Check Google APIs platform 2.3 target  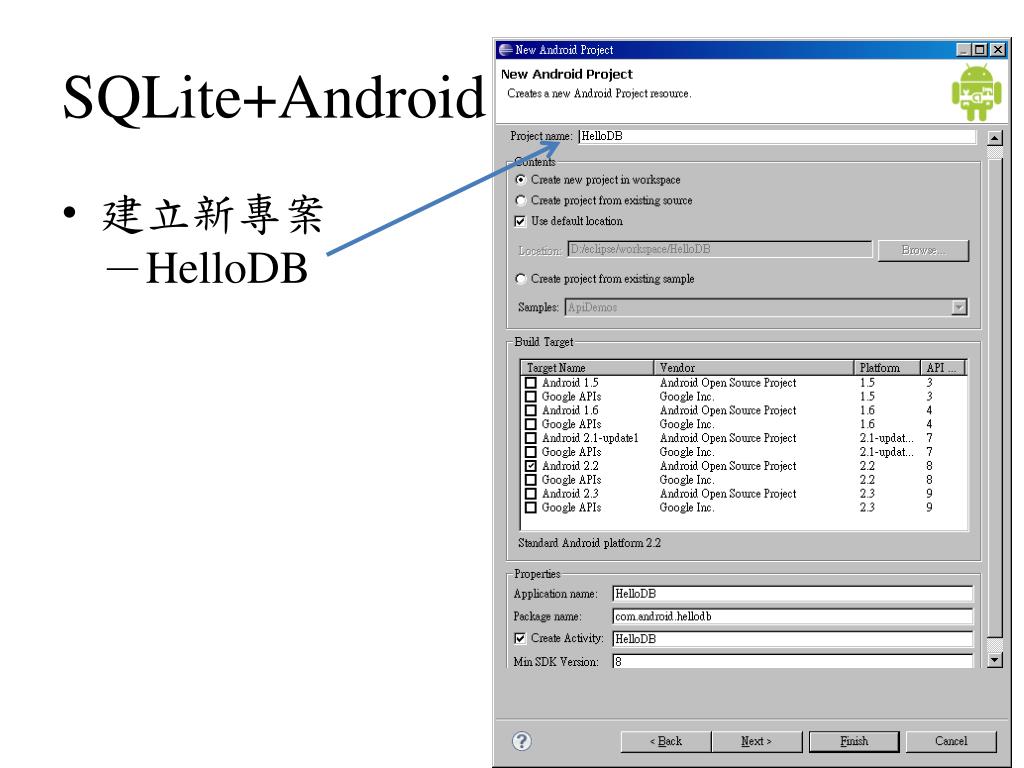[x=531, y=507]
